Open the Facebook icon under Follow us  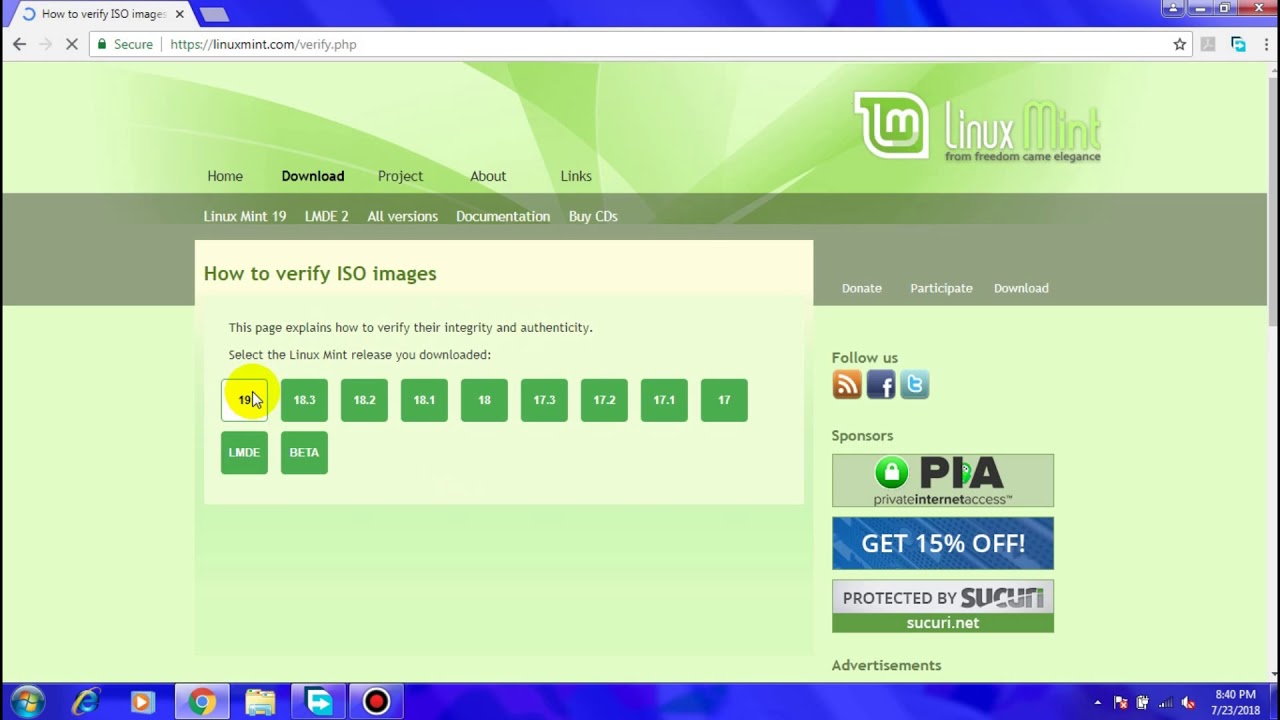(x=881, y=385)
